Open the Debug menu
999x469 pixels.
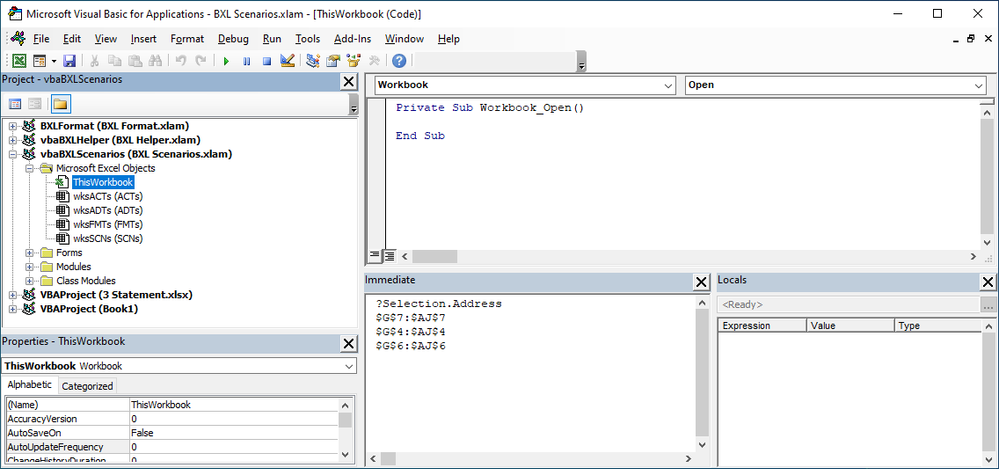(x=233, y=39)
